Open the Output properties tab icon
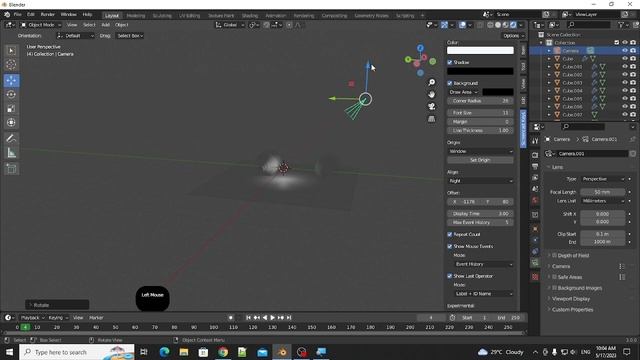The height and width of the screenshot is (360, 640). pyautogui.click(x=535, y=167)
